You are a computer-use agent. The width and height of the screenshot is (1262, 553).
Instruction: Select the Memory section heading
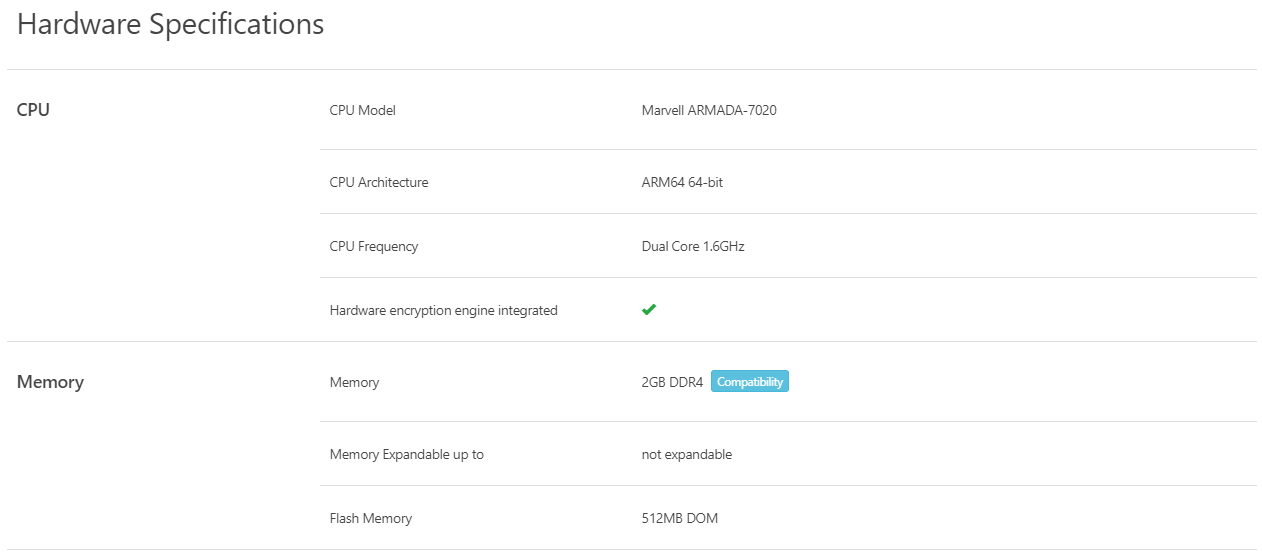[x=50, y=382]
